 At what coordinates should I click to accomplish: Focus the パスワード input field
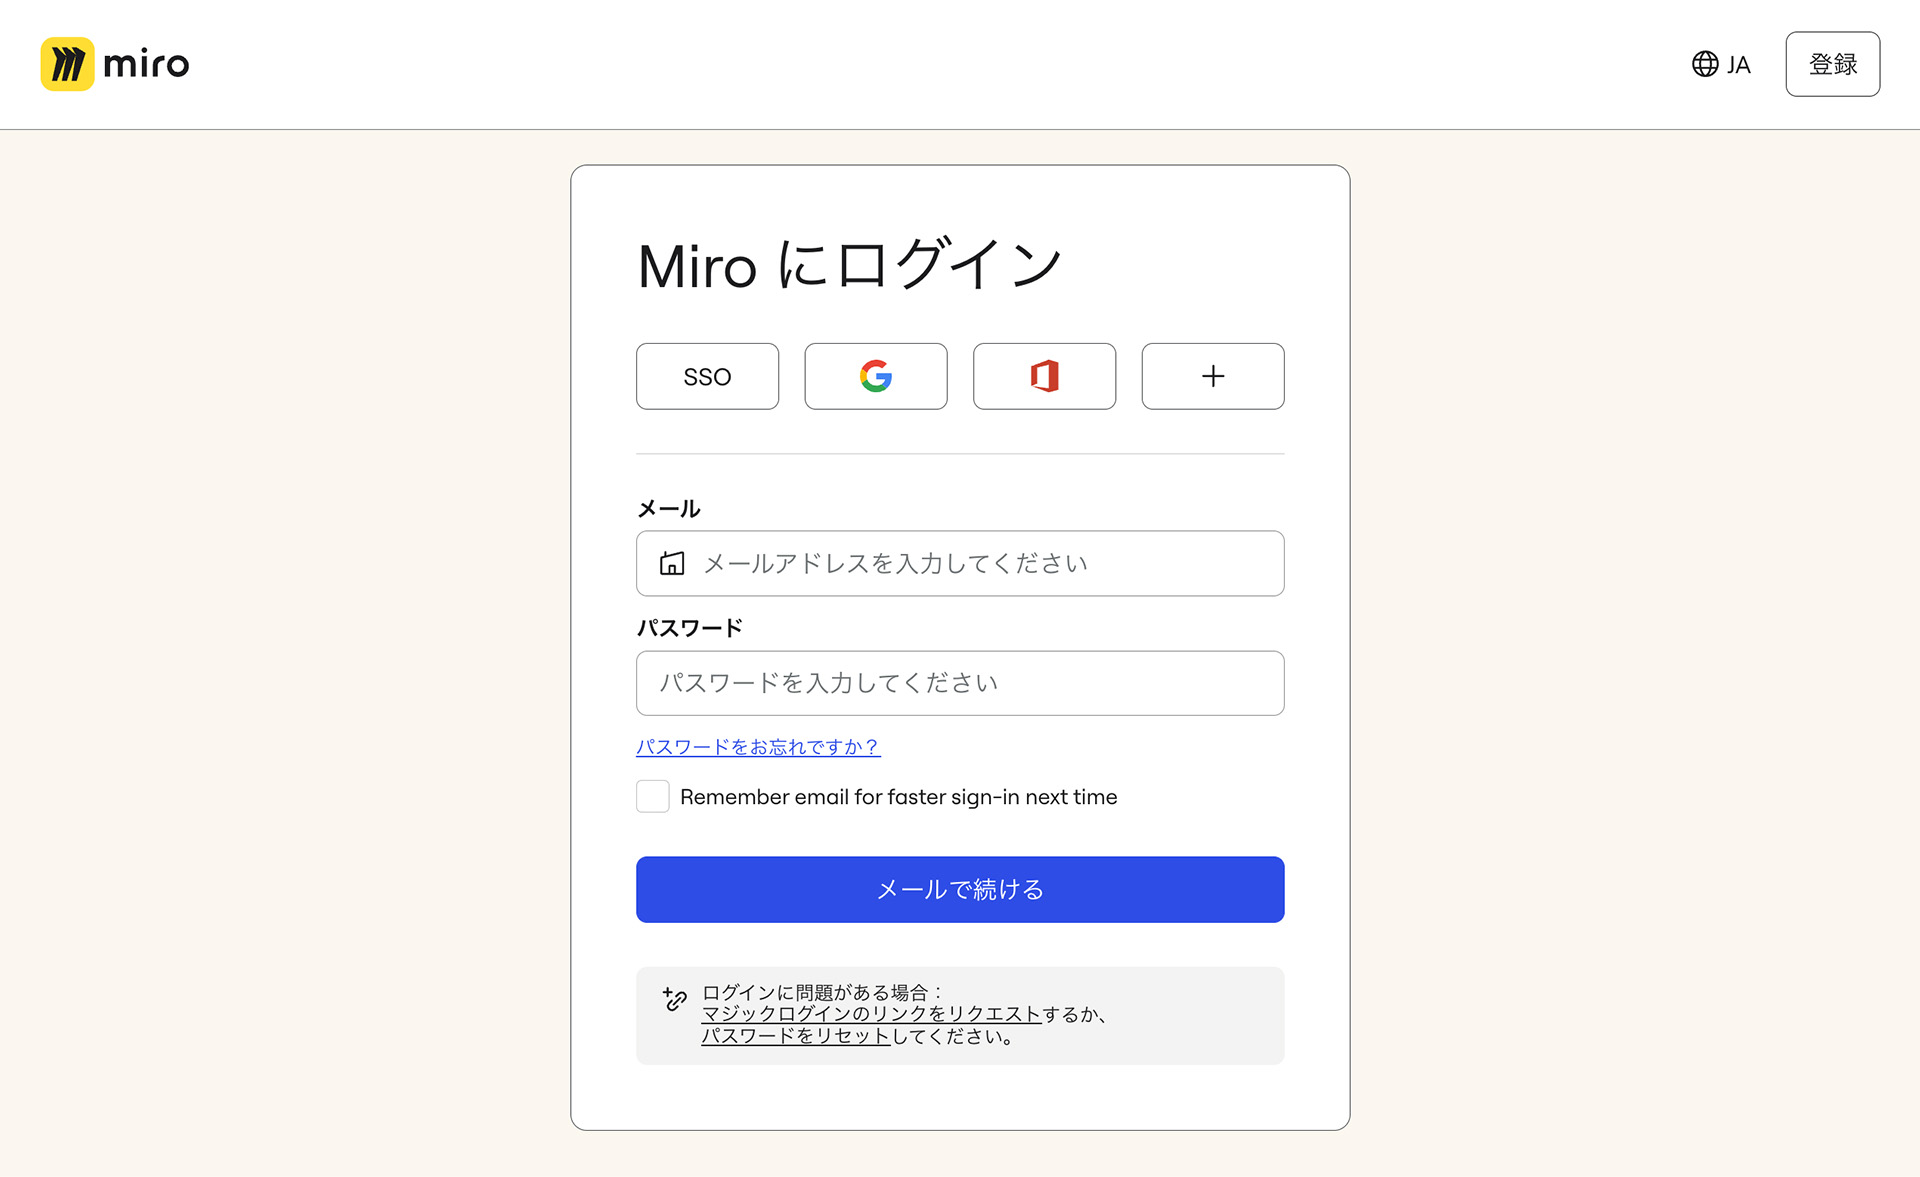(960, 683)
